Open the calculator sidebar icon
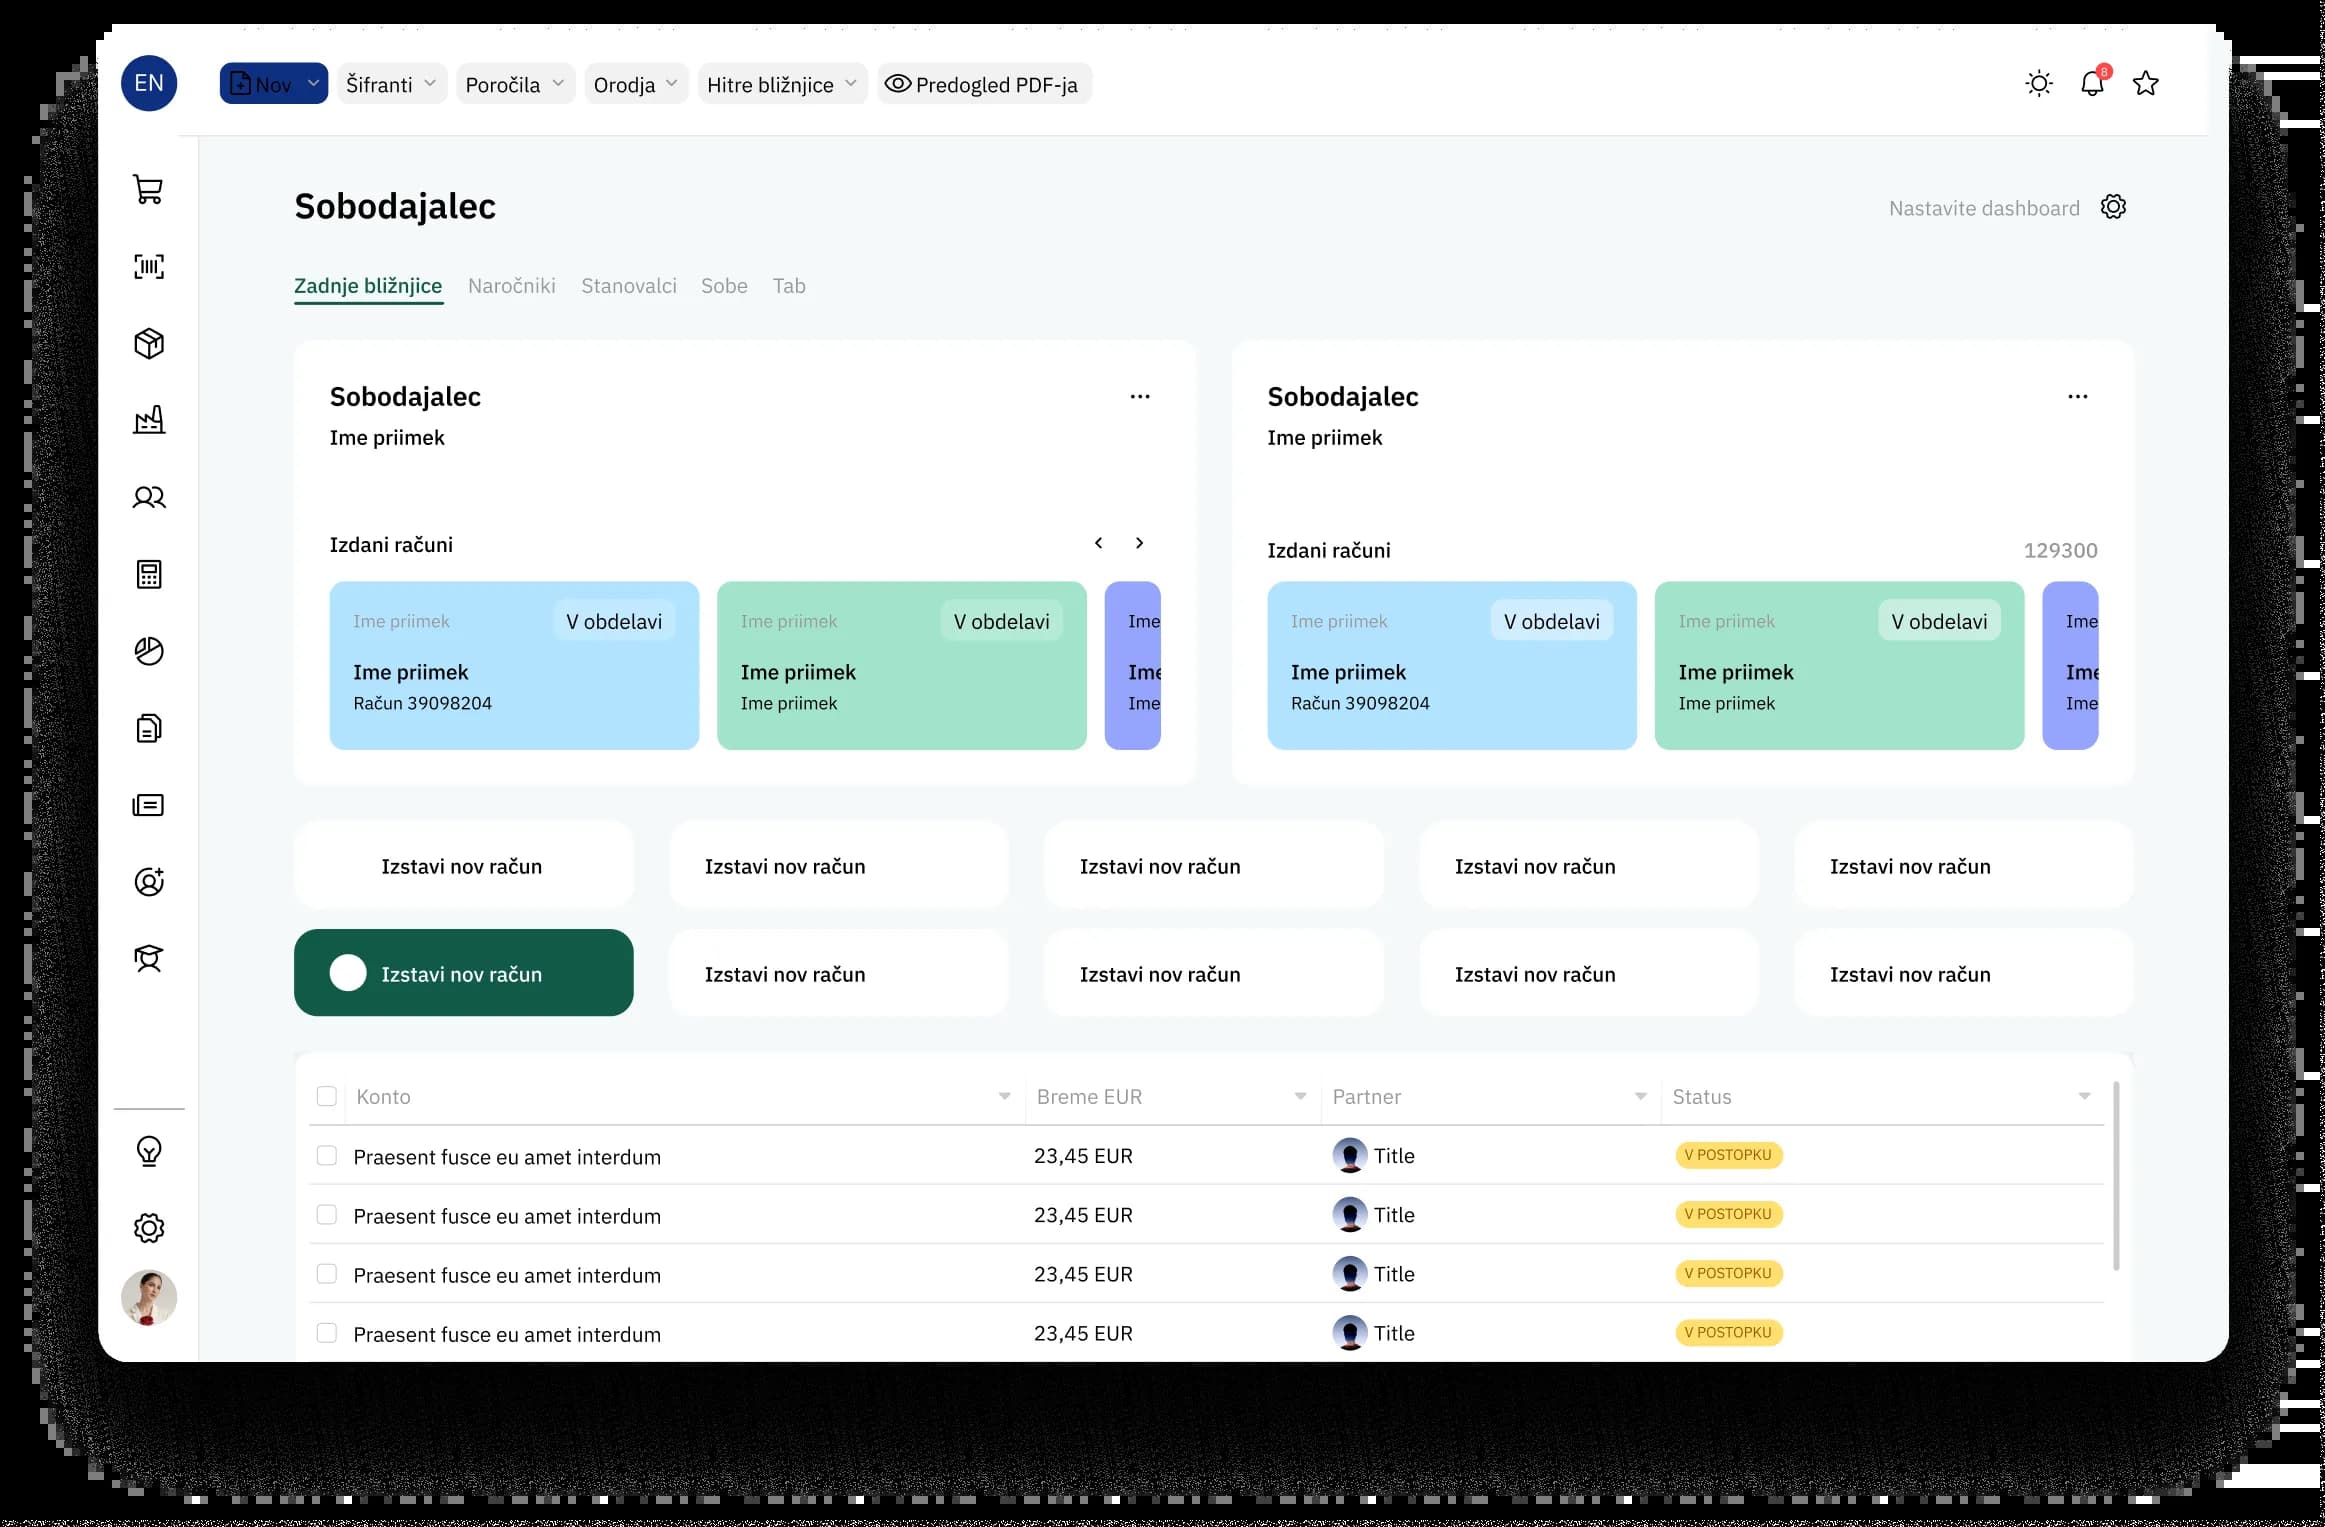This screenshot has height=1527, width=2325. coord(149,574)
